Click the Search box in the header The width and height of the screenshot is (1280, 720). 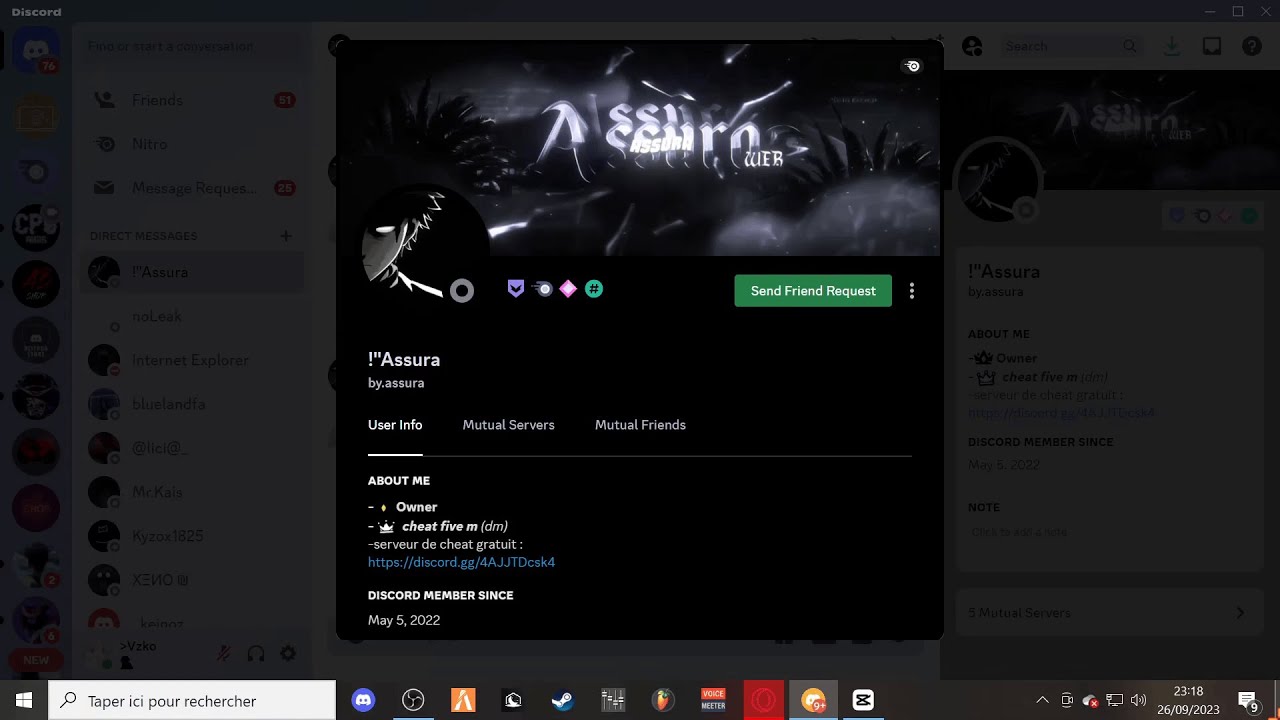pyautogui.click(x=1072, y=46)
